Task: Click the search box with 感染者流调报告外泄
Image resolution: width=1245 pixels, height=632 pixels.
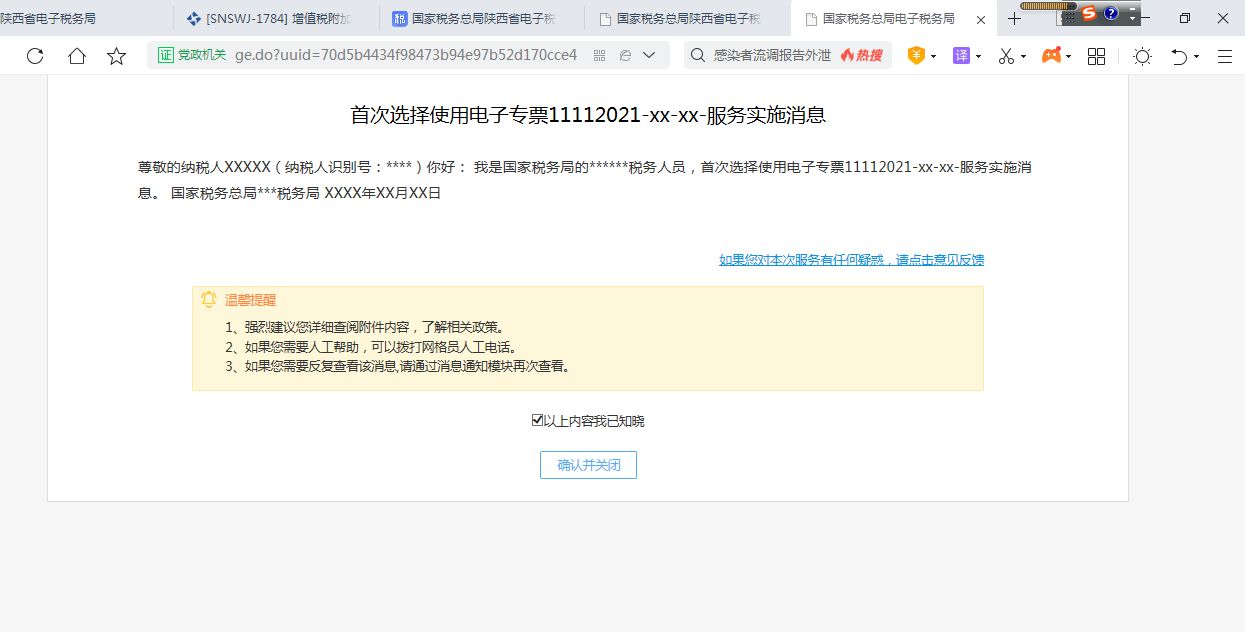Action: click(x=770, y=56)
